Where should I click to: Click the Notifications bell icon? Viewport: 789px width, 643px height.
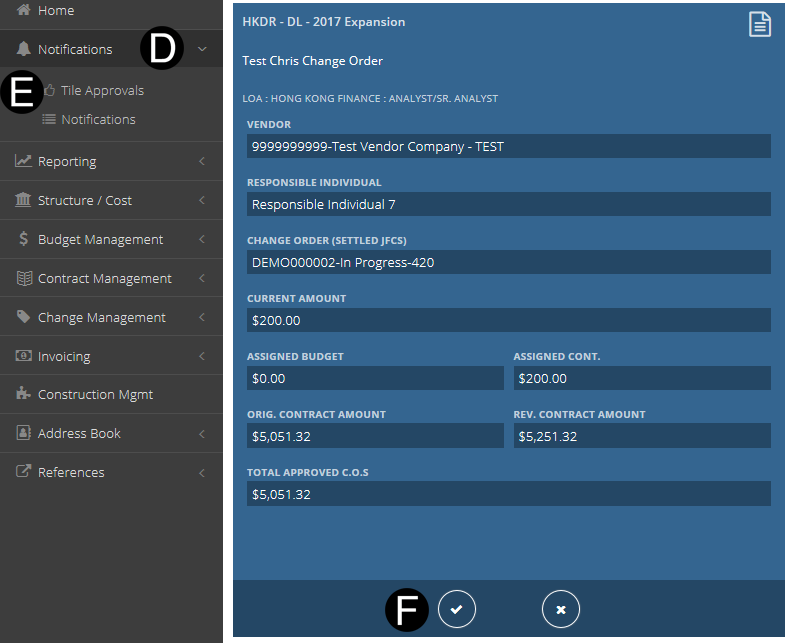pos(24,49)
